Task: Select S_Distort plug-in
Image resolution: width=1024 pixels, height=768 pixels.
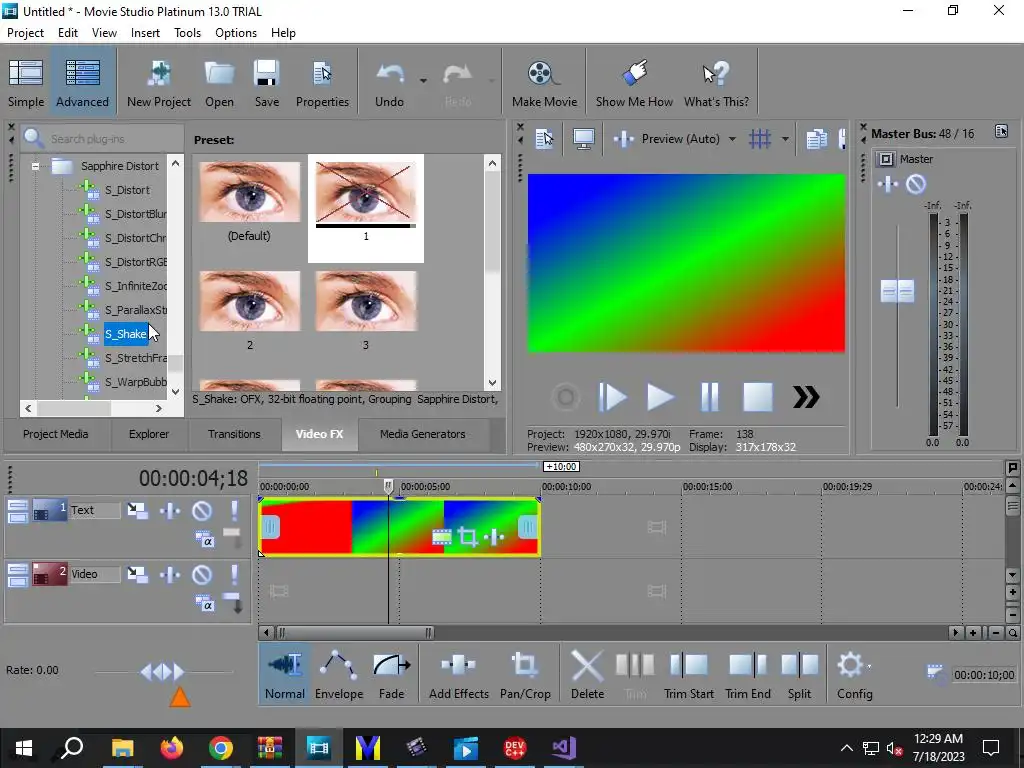Action: [127, 190]
